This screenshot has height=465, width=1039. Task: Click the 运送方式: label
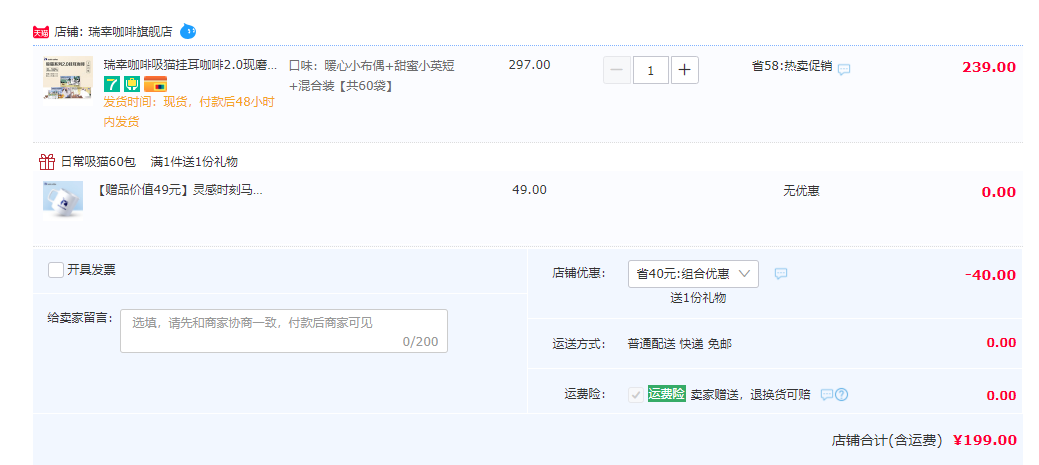pyautogui.click(x=579, y=344)
